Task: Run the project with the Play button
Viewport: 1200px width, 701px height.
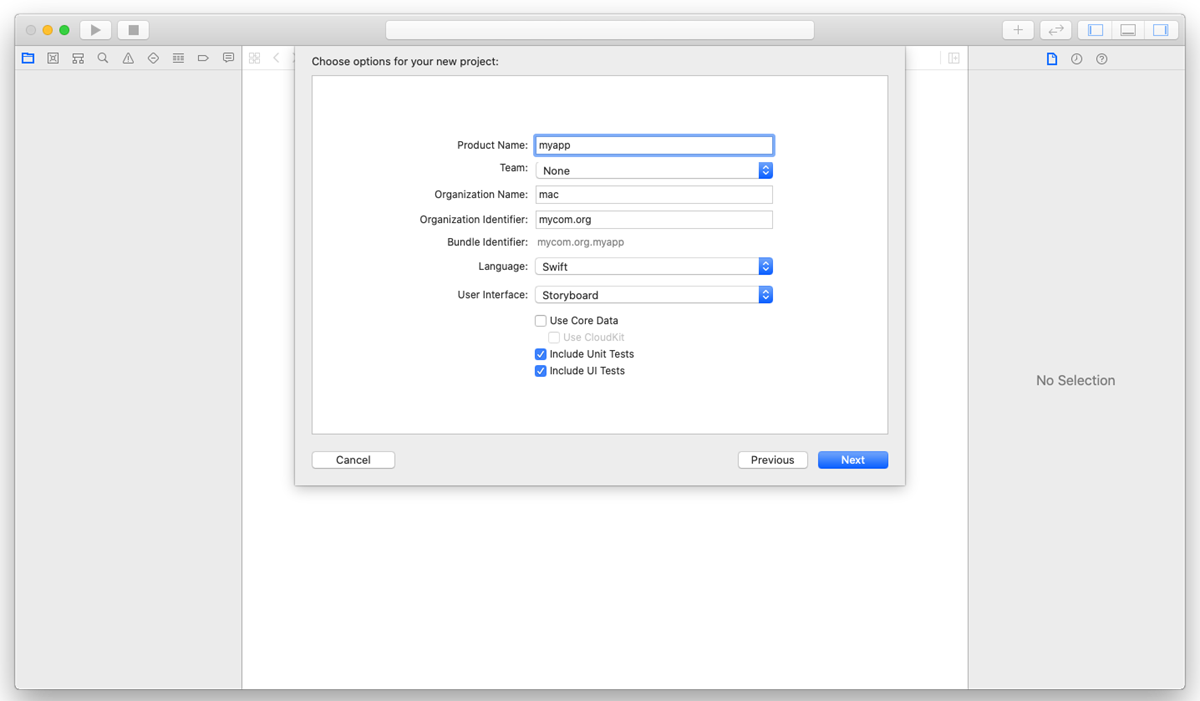Action: pyautogui.click(x=94, y=29)
